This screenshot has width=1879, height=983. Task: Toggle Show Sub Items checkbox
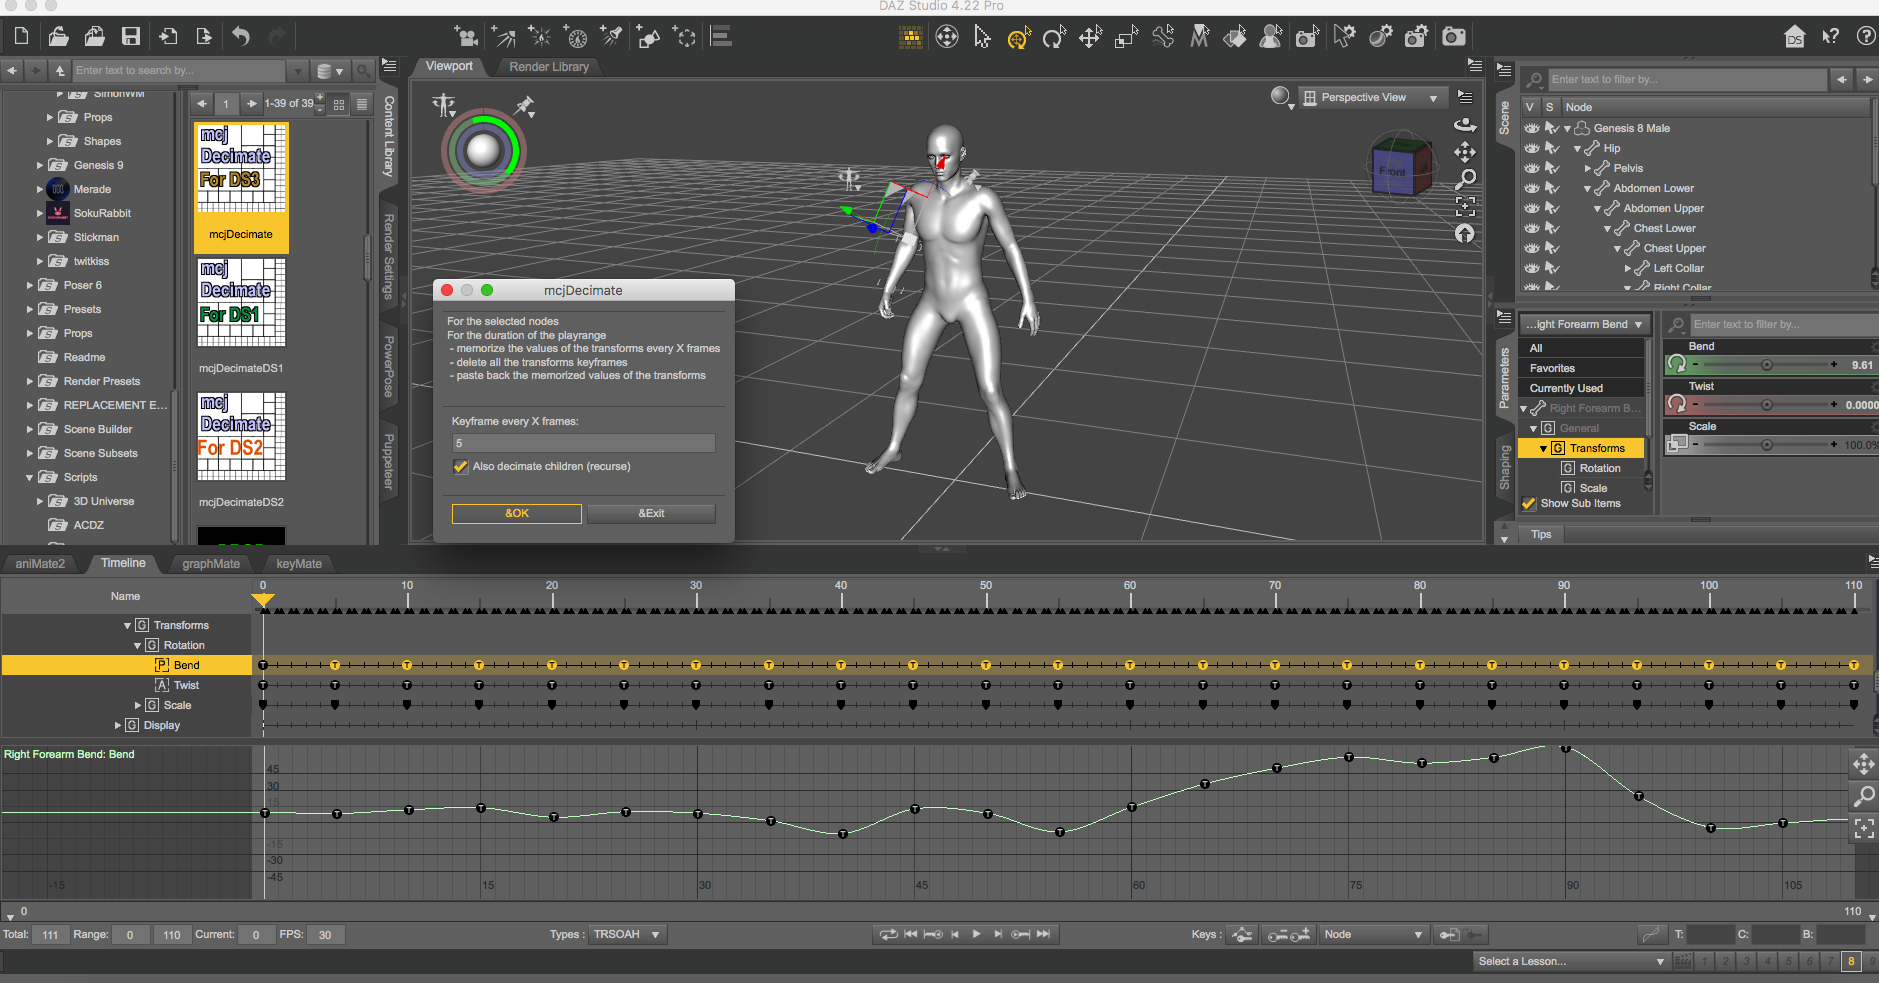pyautogui.click(x=1528, y=504)
